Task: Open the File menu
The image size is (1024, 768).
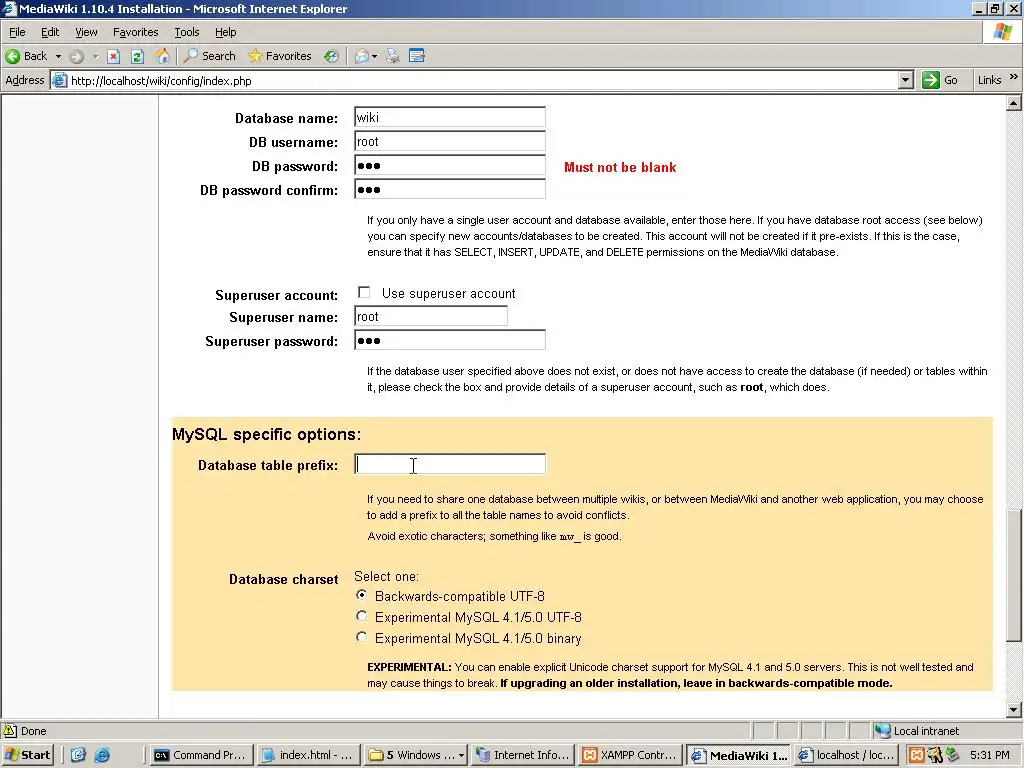Action: coord(17,32)
